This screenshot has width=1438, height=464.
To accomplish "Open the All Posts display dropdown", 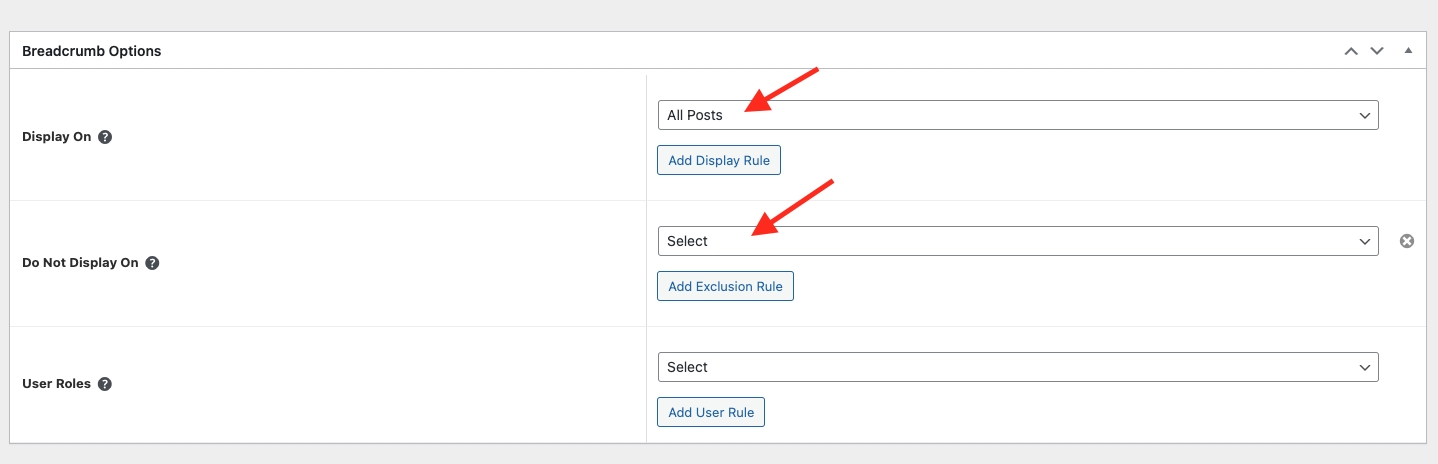I will 1017,115.
